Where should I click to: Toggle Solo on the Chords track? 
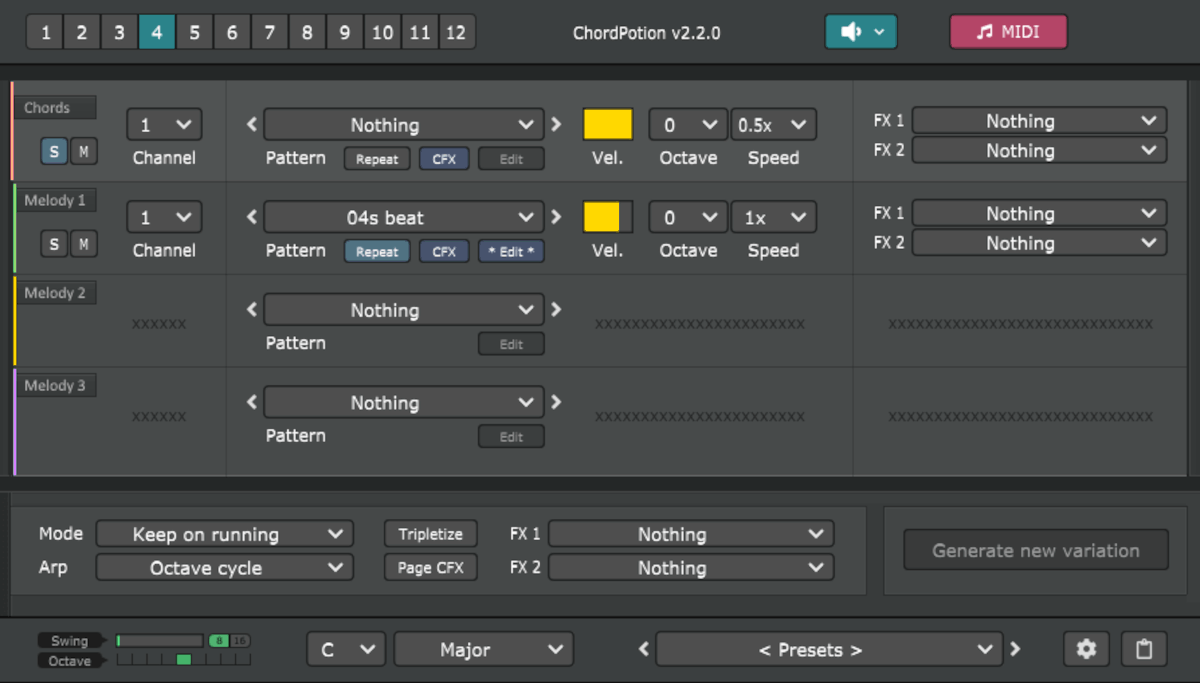click(x=54, y=151)
